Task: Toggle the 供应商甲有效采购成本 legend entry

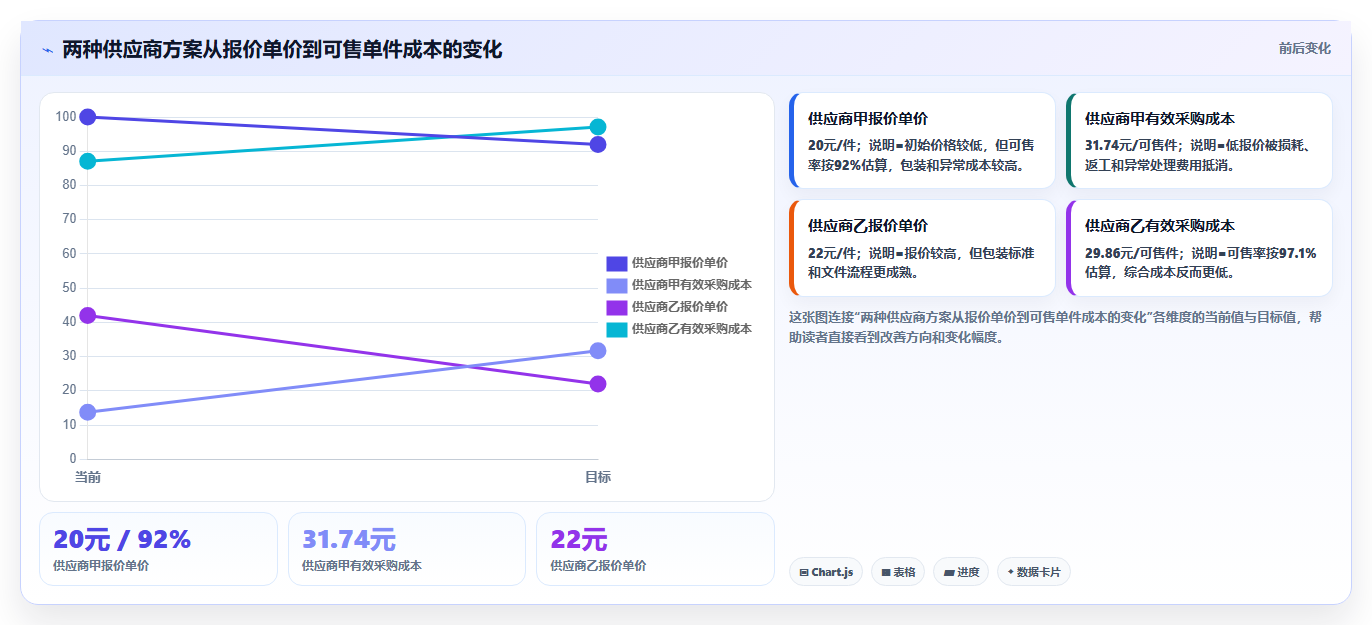Action: coord(679,285)
